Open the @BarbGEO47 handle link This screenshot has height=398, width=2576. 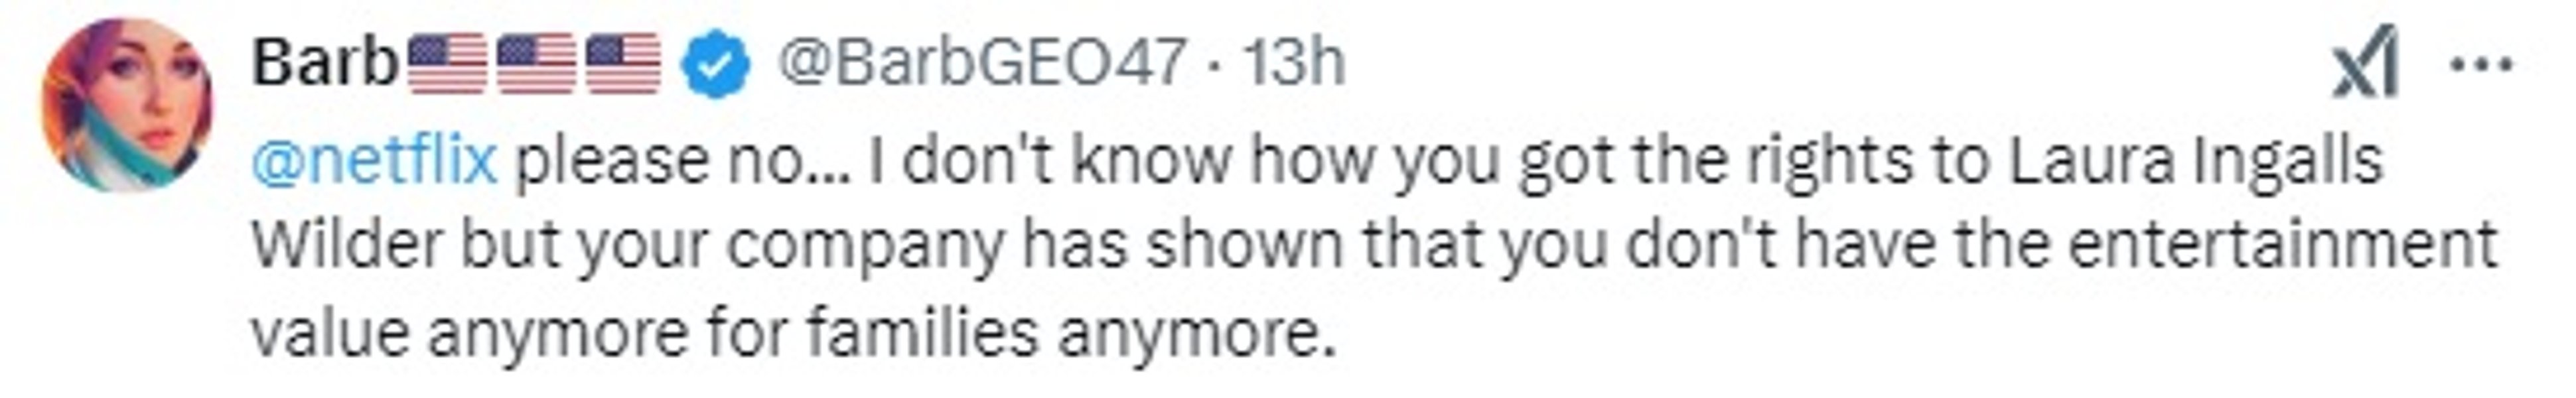(x=983, y=63)
